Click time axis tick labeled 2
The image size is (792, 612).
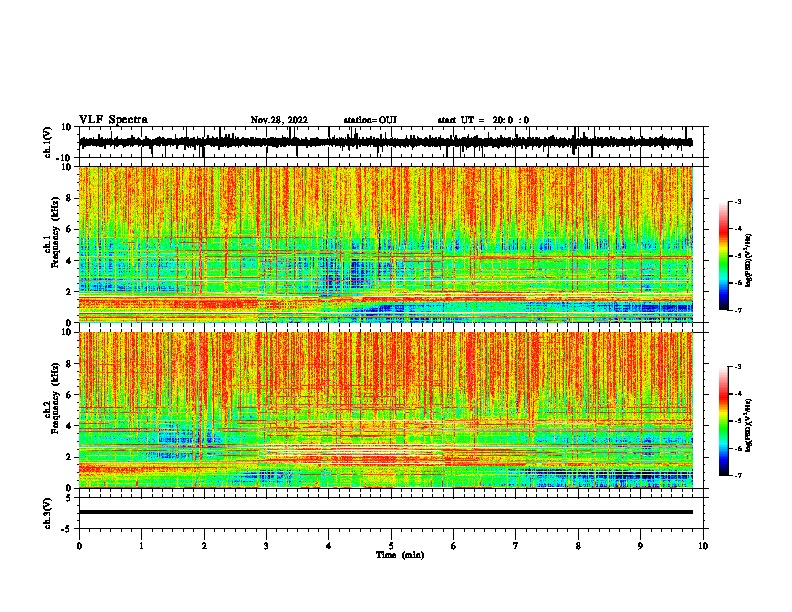coord(204,546)
